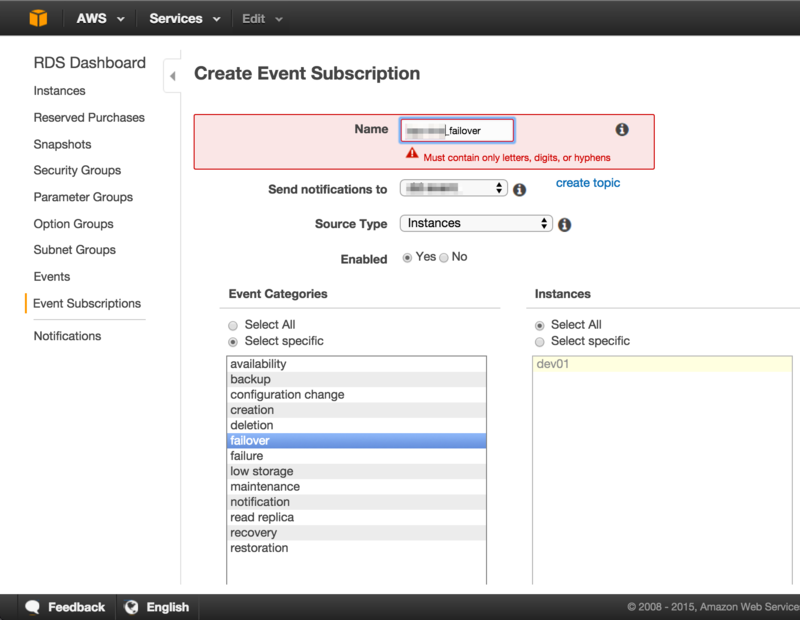Open Notifications in sidebar
Viewport: 800px width, 620px height.
[67, 336]
